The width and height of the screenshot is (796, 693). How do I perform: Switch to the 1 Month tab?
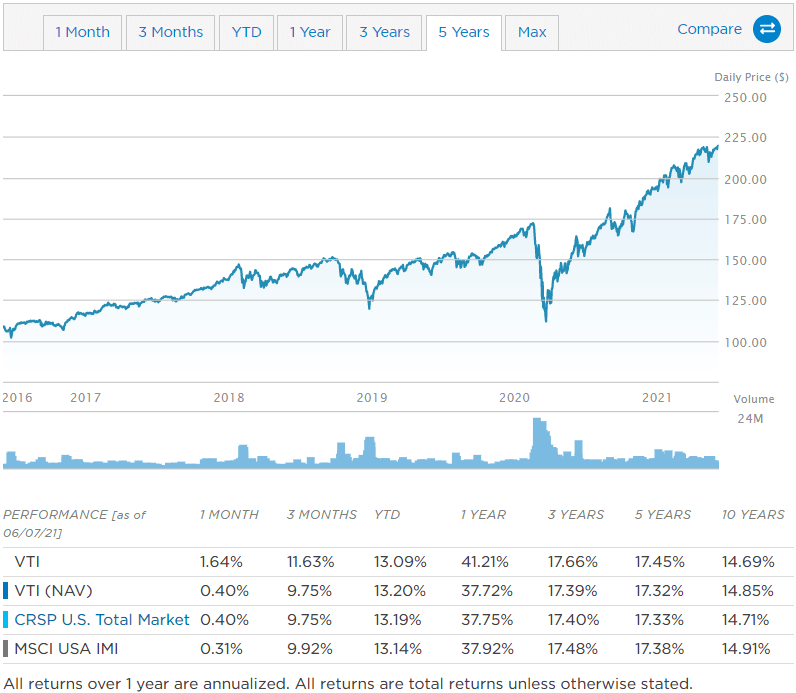(x=82, y=32)
